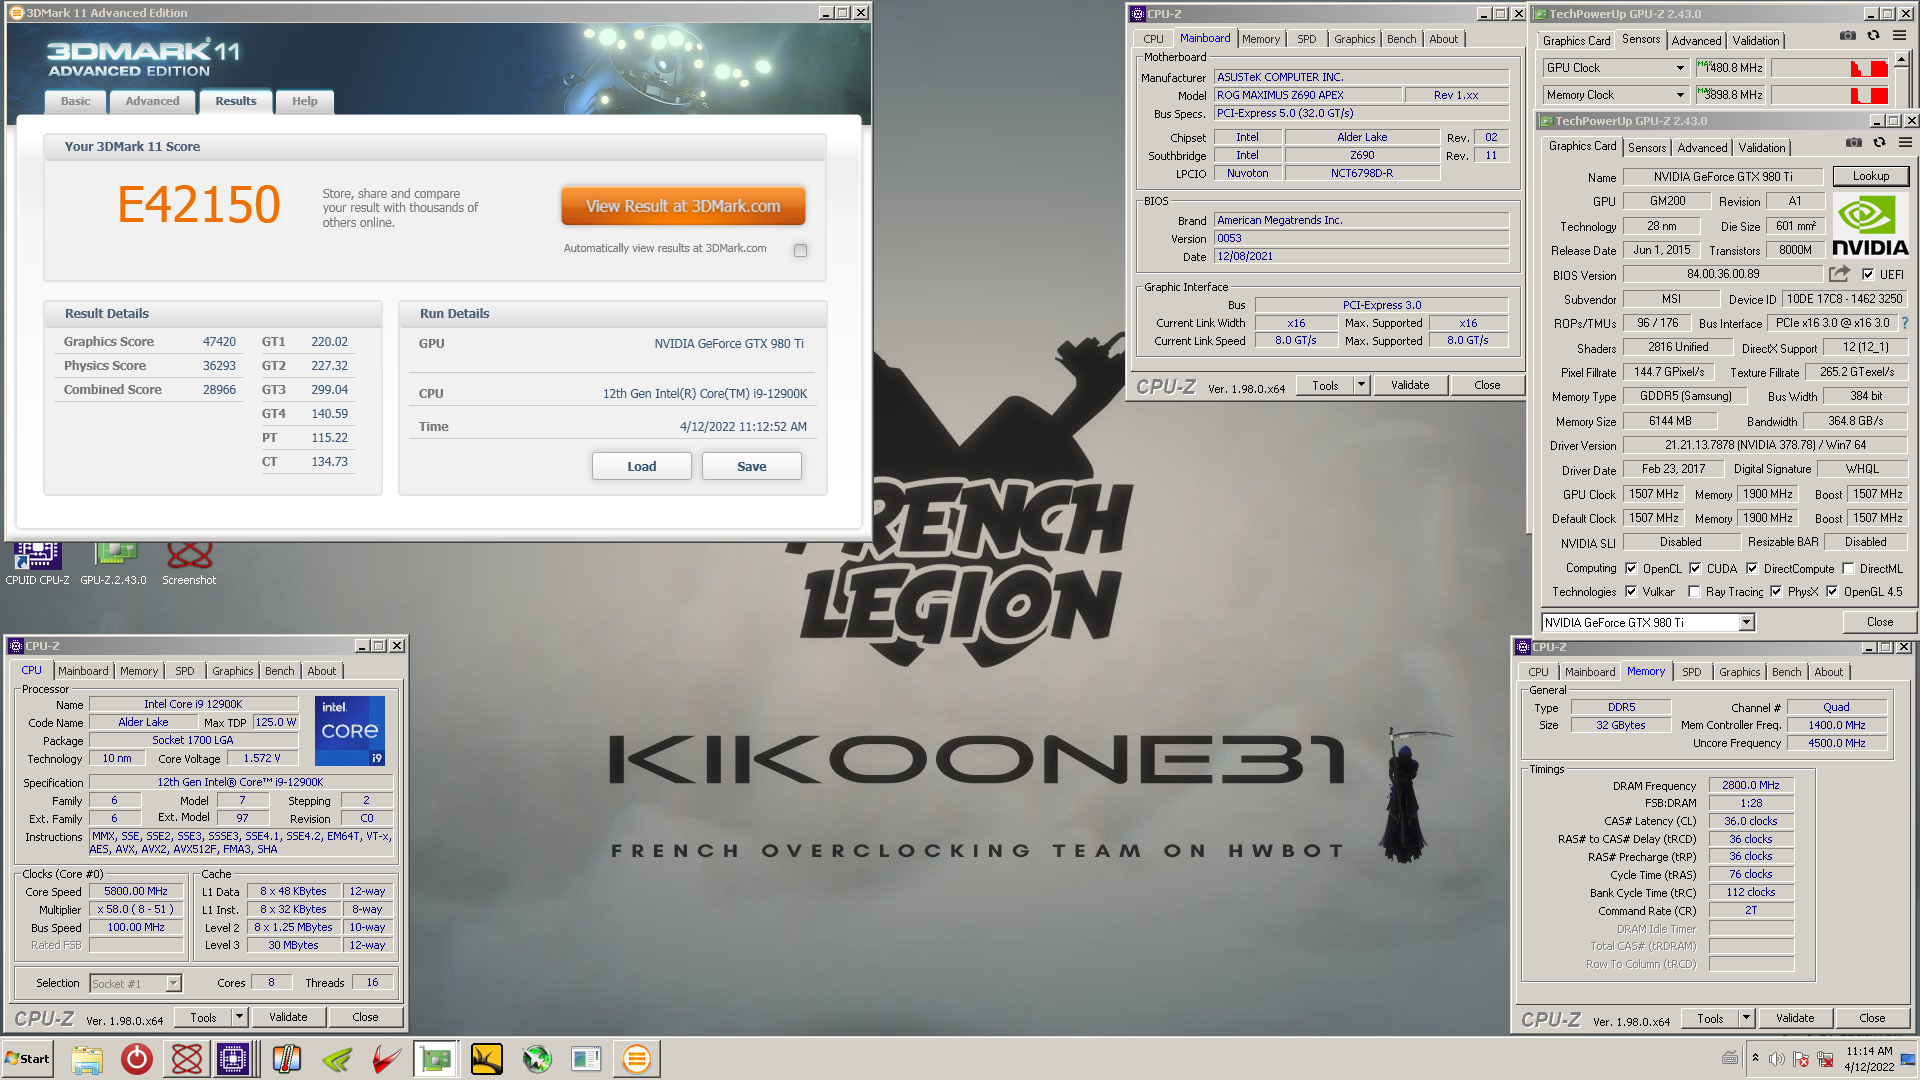Toggle automatically view results at 3DMark.com checkbox
This screenshot has height=1080, width=1920.
point(800,250)
